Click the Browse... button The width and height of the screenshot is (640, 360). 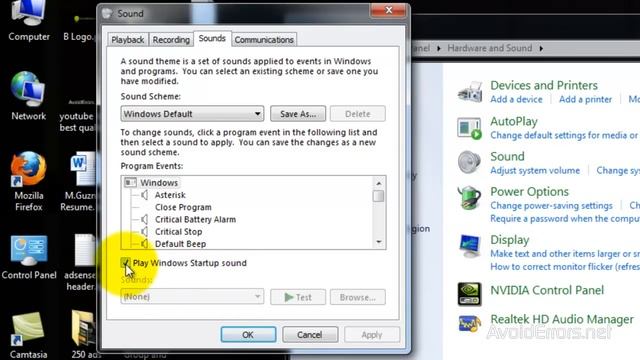pyautogui.click(x=358, y=297)
